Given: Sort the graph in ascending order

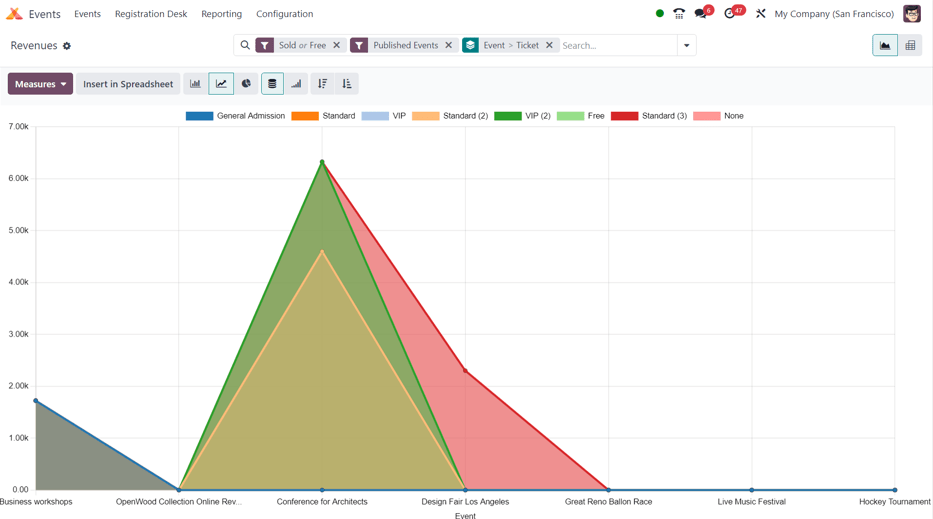Looking at the screenshot, I should click(x=347, y=84).
